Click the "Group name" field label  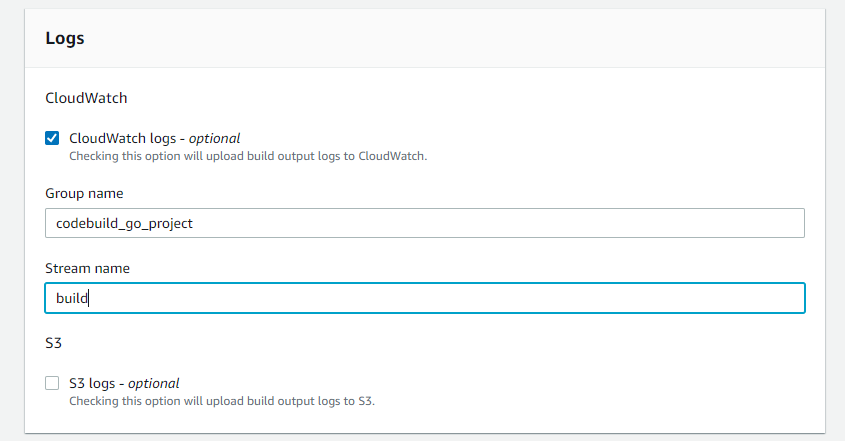[x=84, y=193]
